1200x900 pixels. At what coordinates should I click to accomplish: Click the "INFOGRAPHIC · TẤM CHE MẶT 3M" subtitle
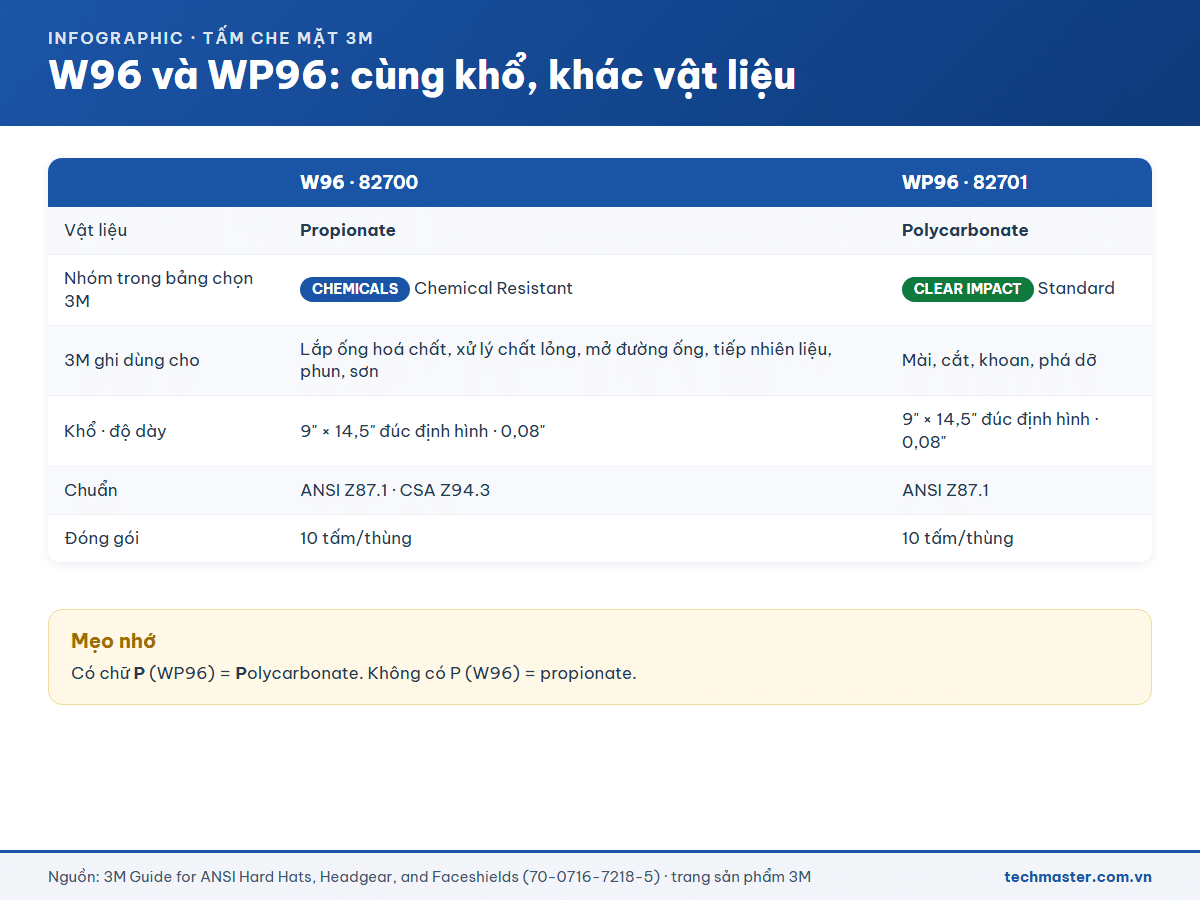(211, 38)
